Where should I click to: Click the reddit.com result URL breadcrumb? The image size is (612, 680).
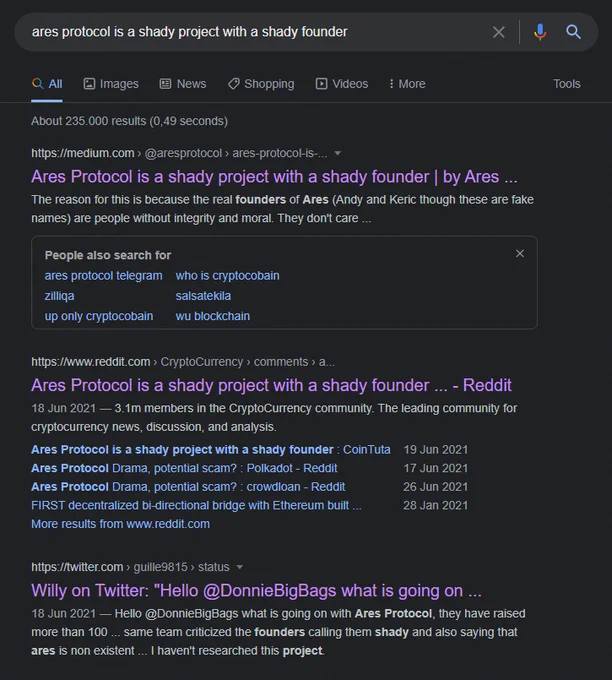click(x=183, y=362)
